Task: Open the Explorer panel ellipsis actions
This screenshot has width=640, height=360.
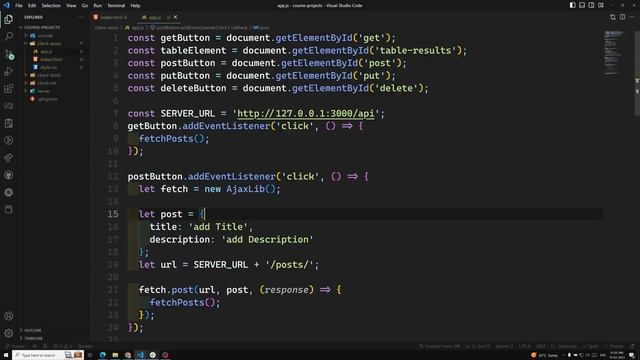Action: click(x=80, y=17)
